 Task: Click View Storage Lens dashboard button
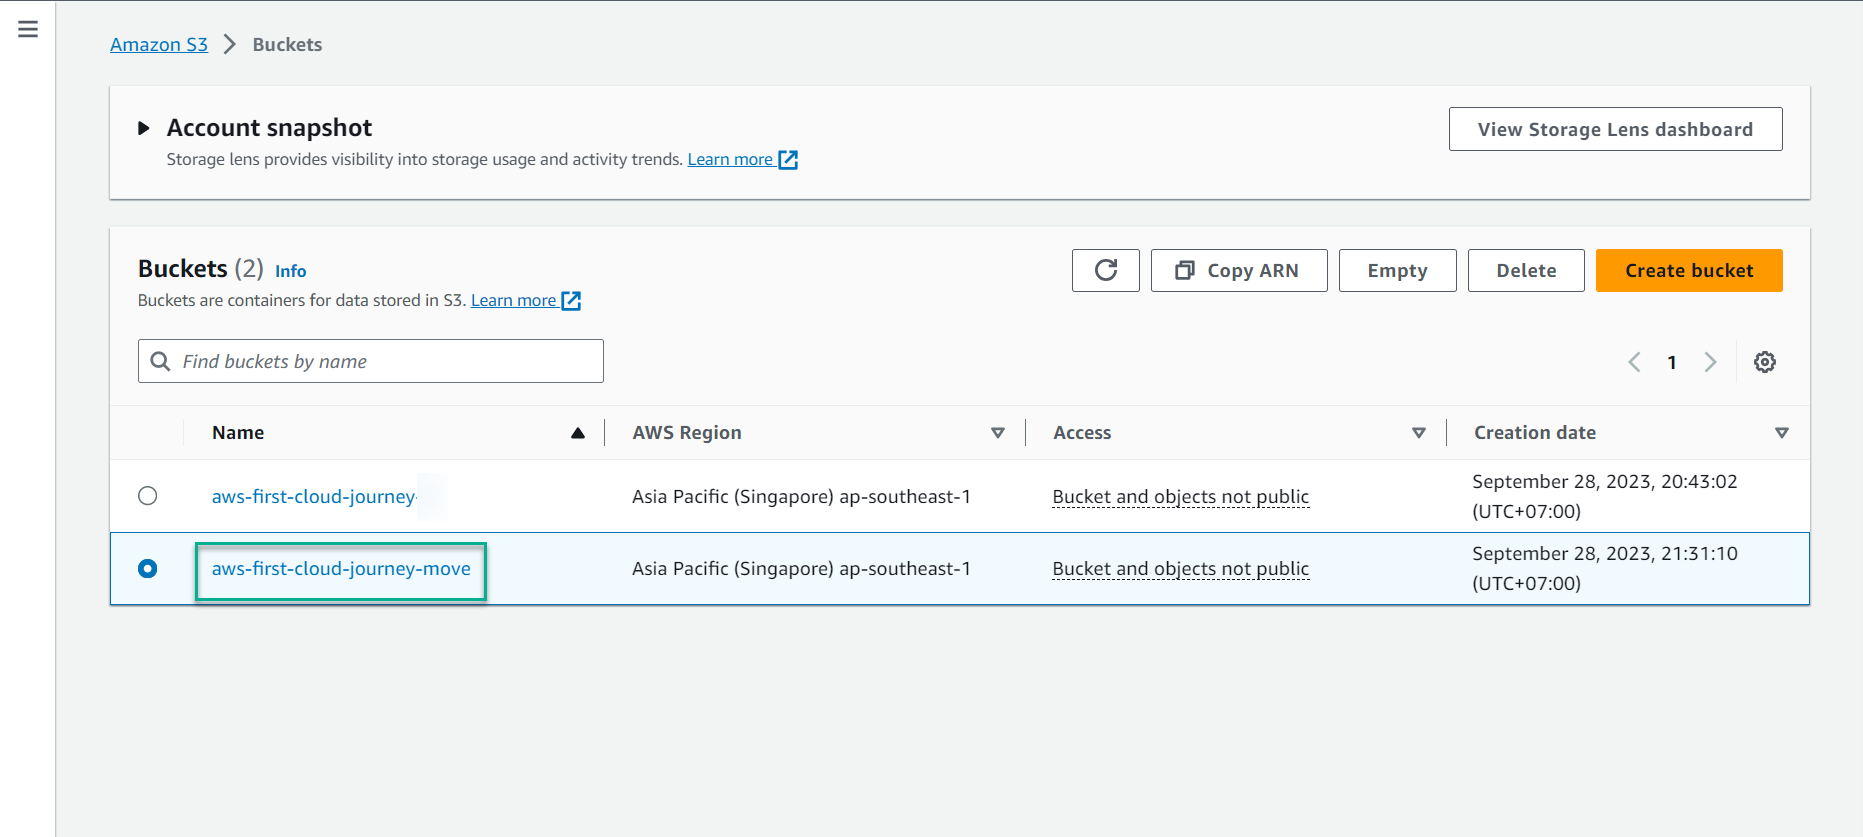pos(1615,129)
